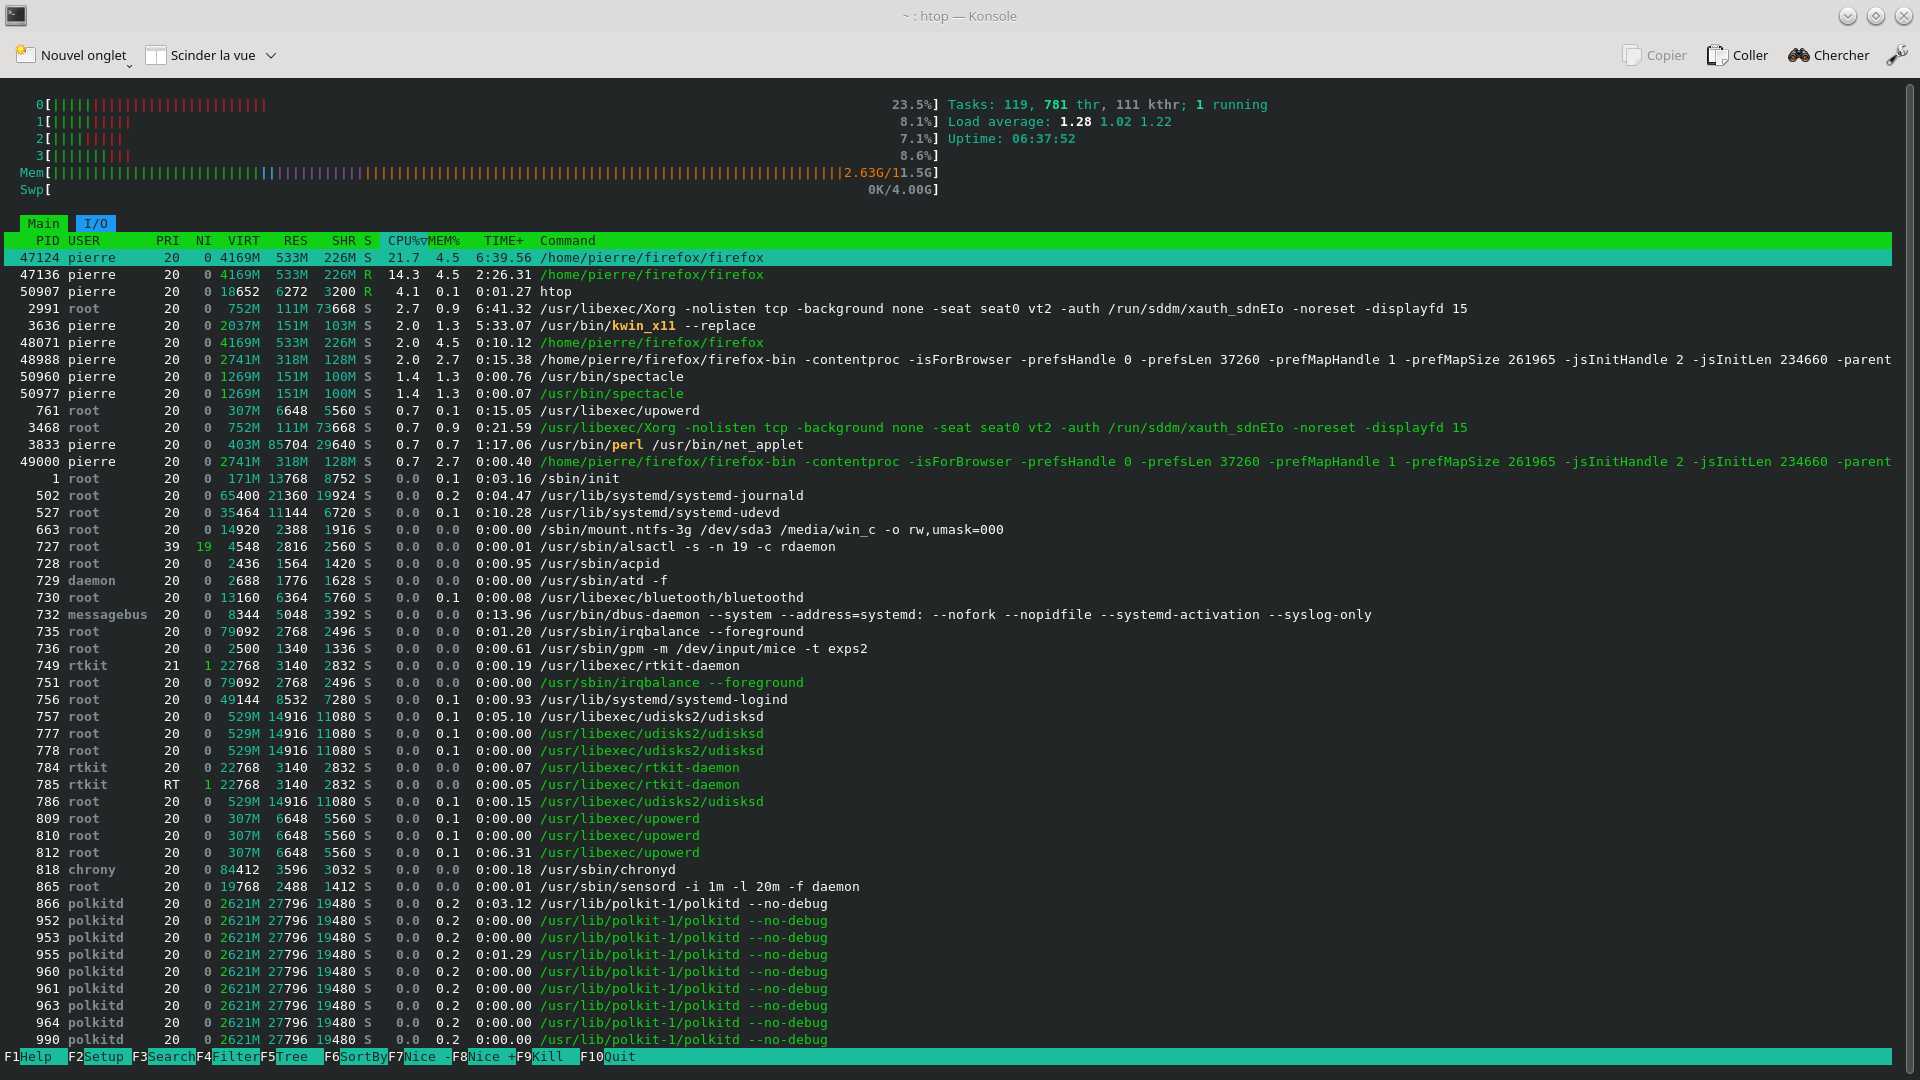Open F2 Setup in htop
This screenshot has height=1080, width=1920.
tap(100, 1056)
